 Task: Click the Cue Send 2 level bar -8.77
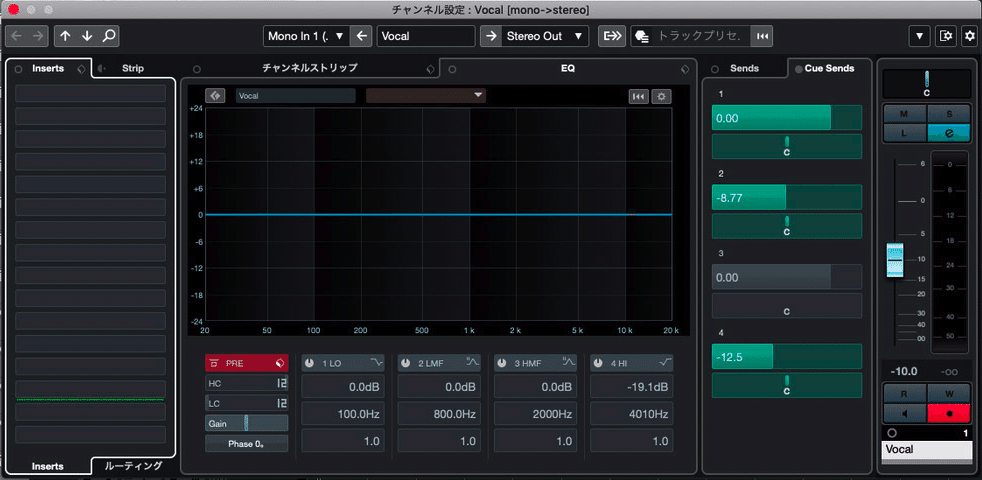(787, 197)
